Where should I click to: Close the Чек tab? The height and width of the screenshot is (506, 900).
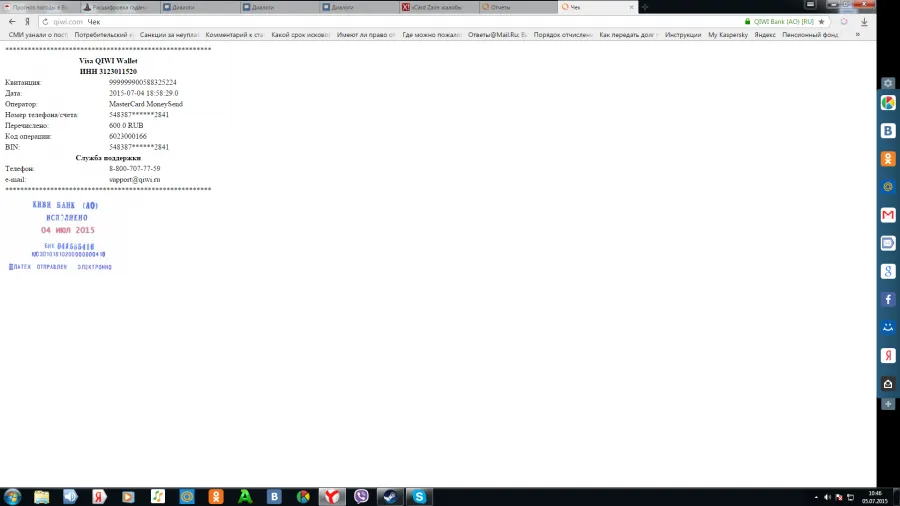click(631, 7)
